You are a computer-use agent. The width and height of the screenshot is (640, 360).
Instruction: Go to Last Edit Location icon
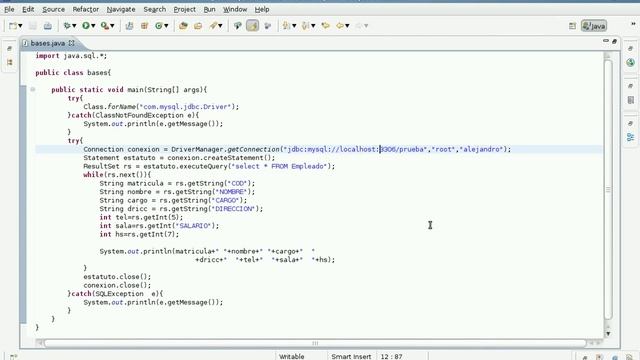pyautogui.click(x=325, y=26)
